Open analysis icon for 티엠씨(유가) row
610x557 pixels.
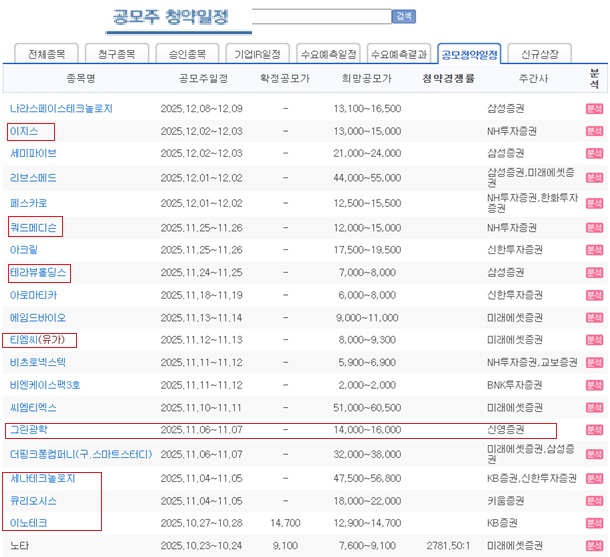pos(594,340)
